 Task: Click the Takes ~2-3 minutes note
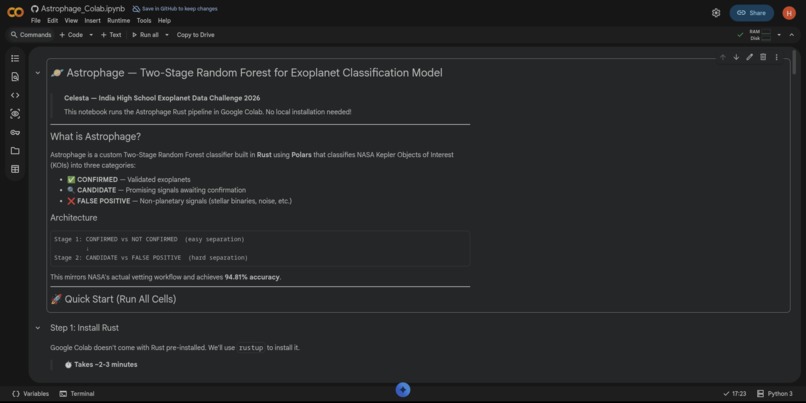101,364
